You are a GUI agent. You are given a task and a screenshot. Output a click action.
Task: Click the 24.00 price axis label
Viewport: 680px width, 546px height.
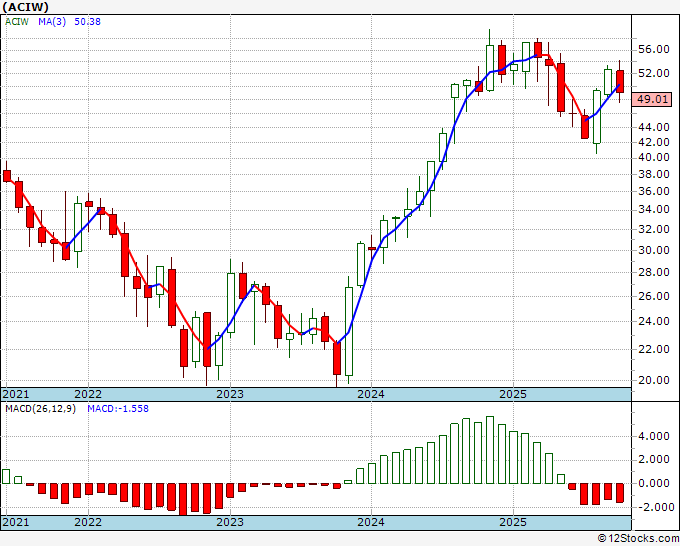click(654, 321)
